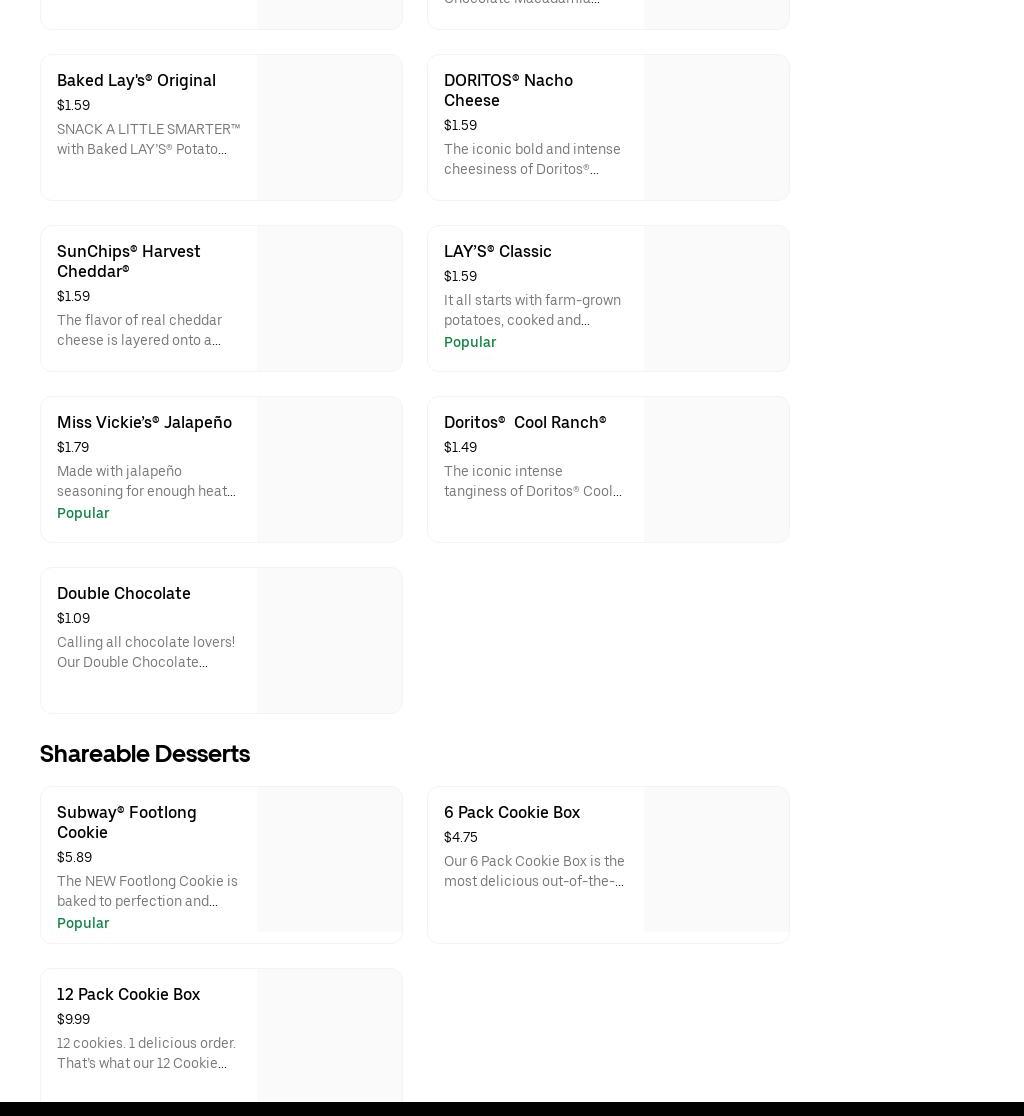The height and width of the screenshot is (1116, 1024).
Task: Click the Popular tag on Miss Vickie's Jalapeño
Action: pyautogui.click(x=83, y=514)
